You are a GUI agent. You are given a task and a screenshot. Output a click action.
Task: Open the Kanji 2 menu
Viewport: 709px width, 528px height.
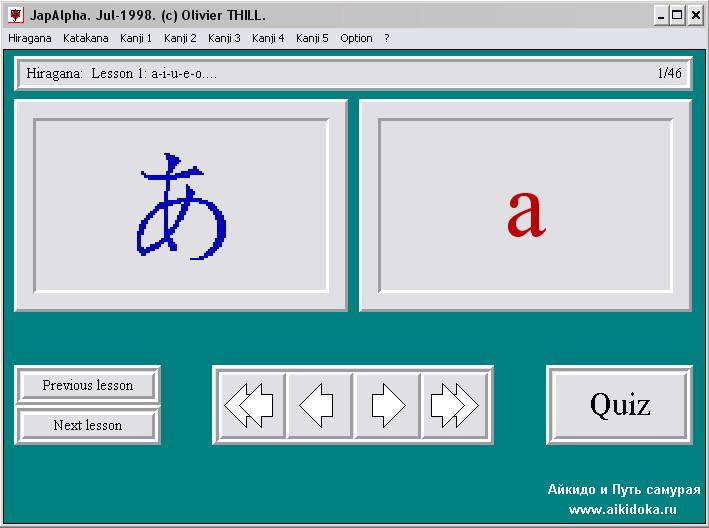pos(180,38)
